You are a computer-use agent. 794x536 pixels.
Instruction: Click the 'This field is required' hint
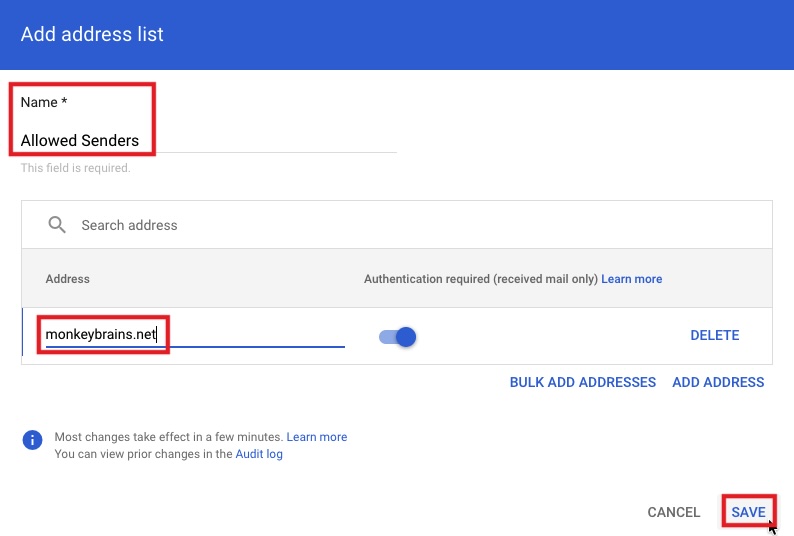[76, 168]
